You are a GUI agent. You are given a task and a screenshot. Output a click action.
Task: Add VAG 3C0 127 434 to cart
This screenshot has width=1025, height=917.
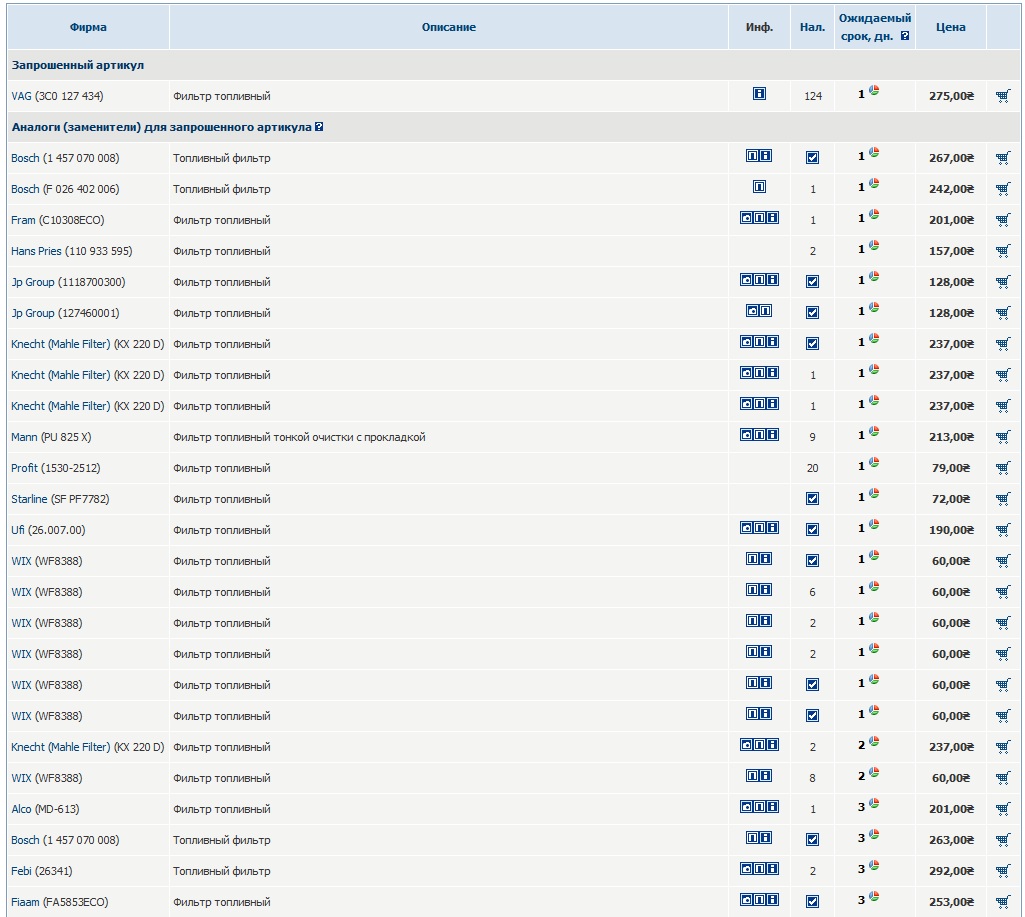(1003, 96)
